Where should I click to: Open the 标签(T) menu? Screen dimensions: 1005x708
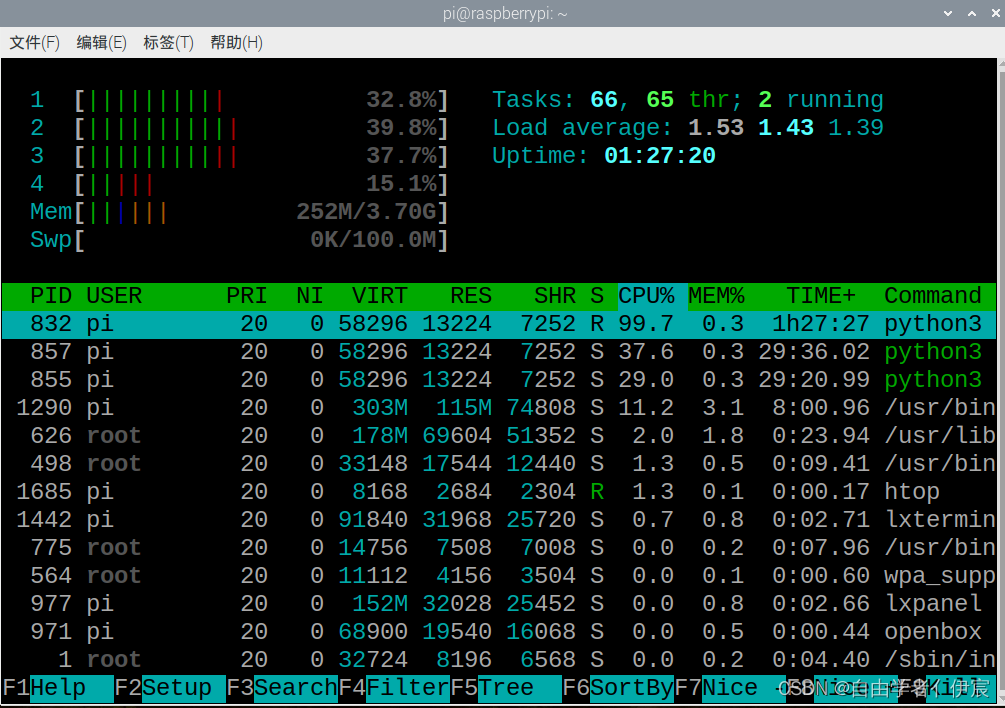coord(166,42)
